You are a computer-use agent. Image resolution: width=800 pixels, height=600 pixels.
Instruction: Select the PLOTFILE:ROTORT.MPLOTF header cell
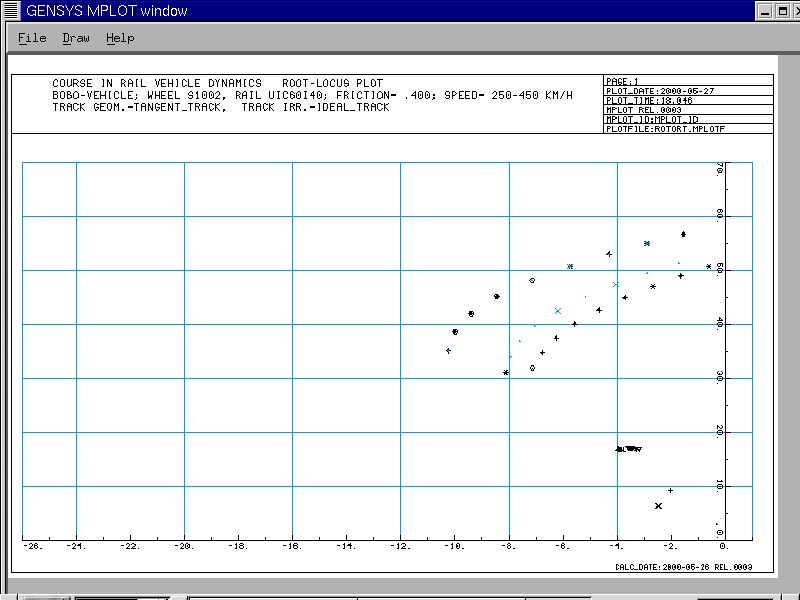click(688, 129)
